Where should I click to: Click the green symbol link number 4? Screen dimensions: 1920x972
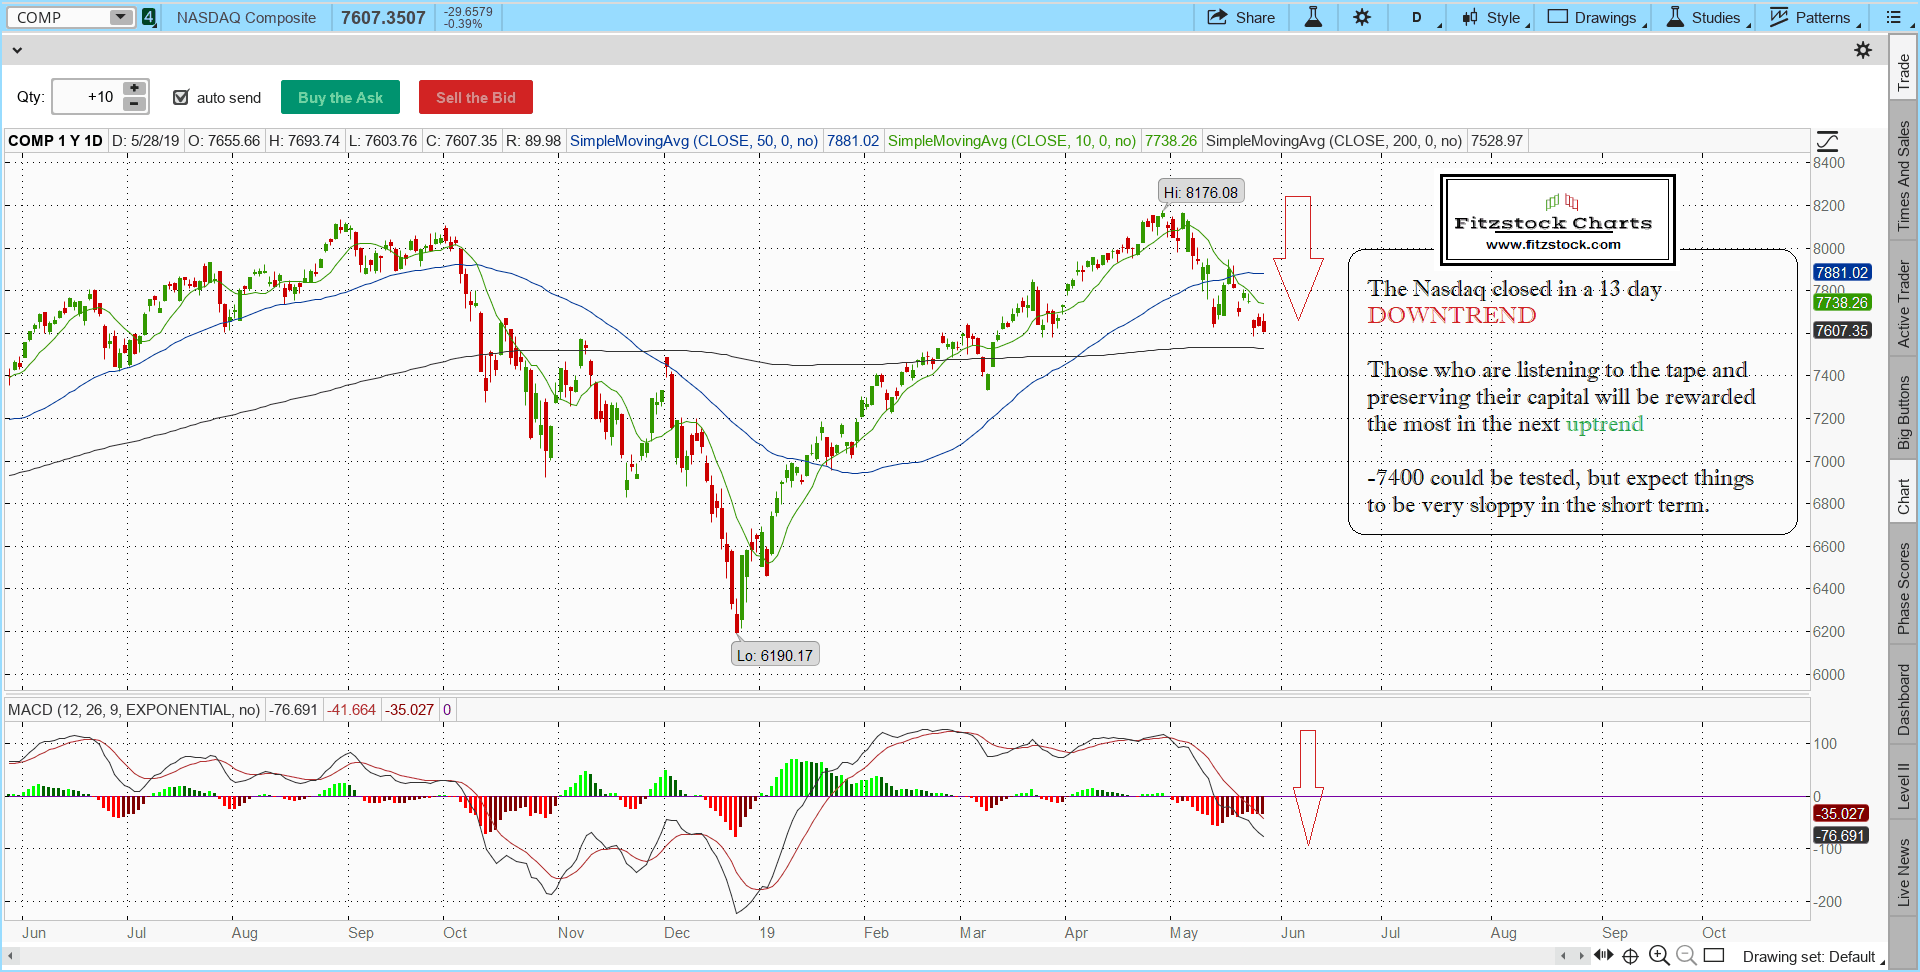(x=149, y=17)
